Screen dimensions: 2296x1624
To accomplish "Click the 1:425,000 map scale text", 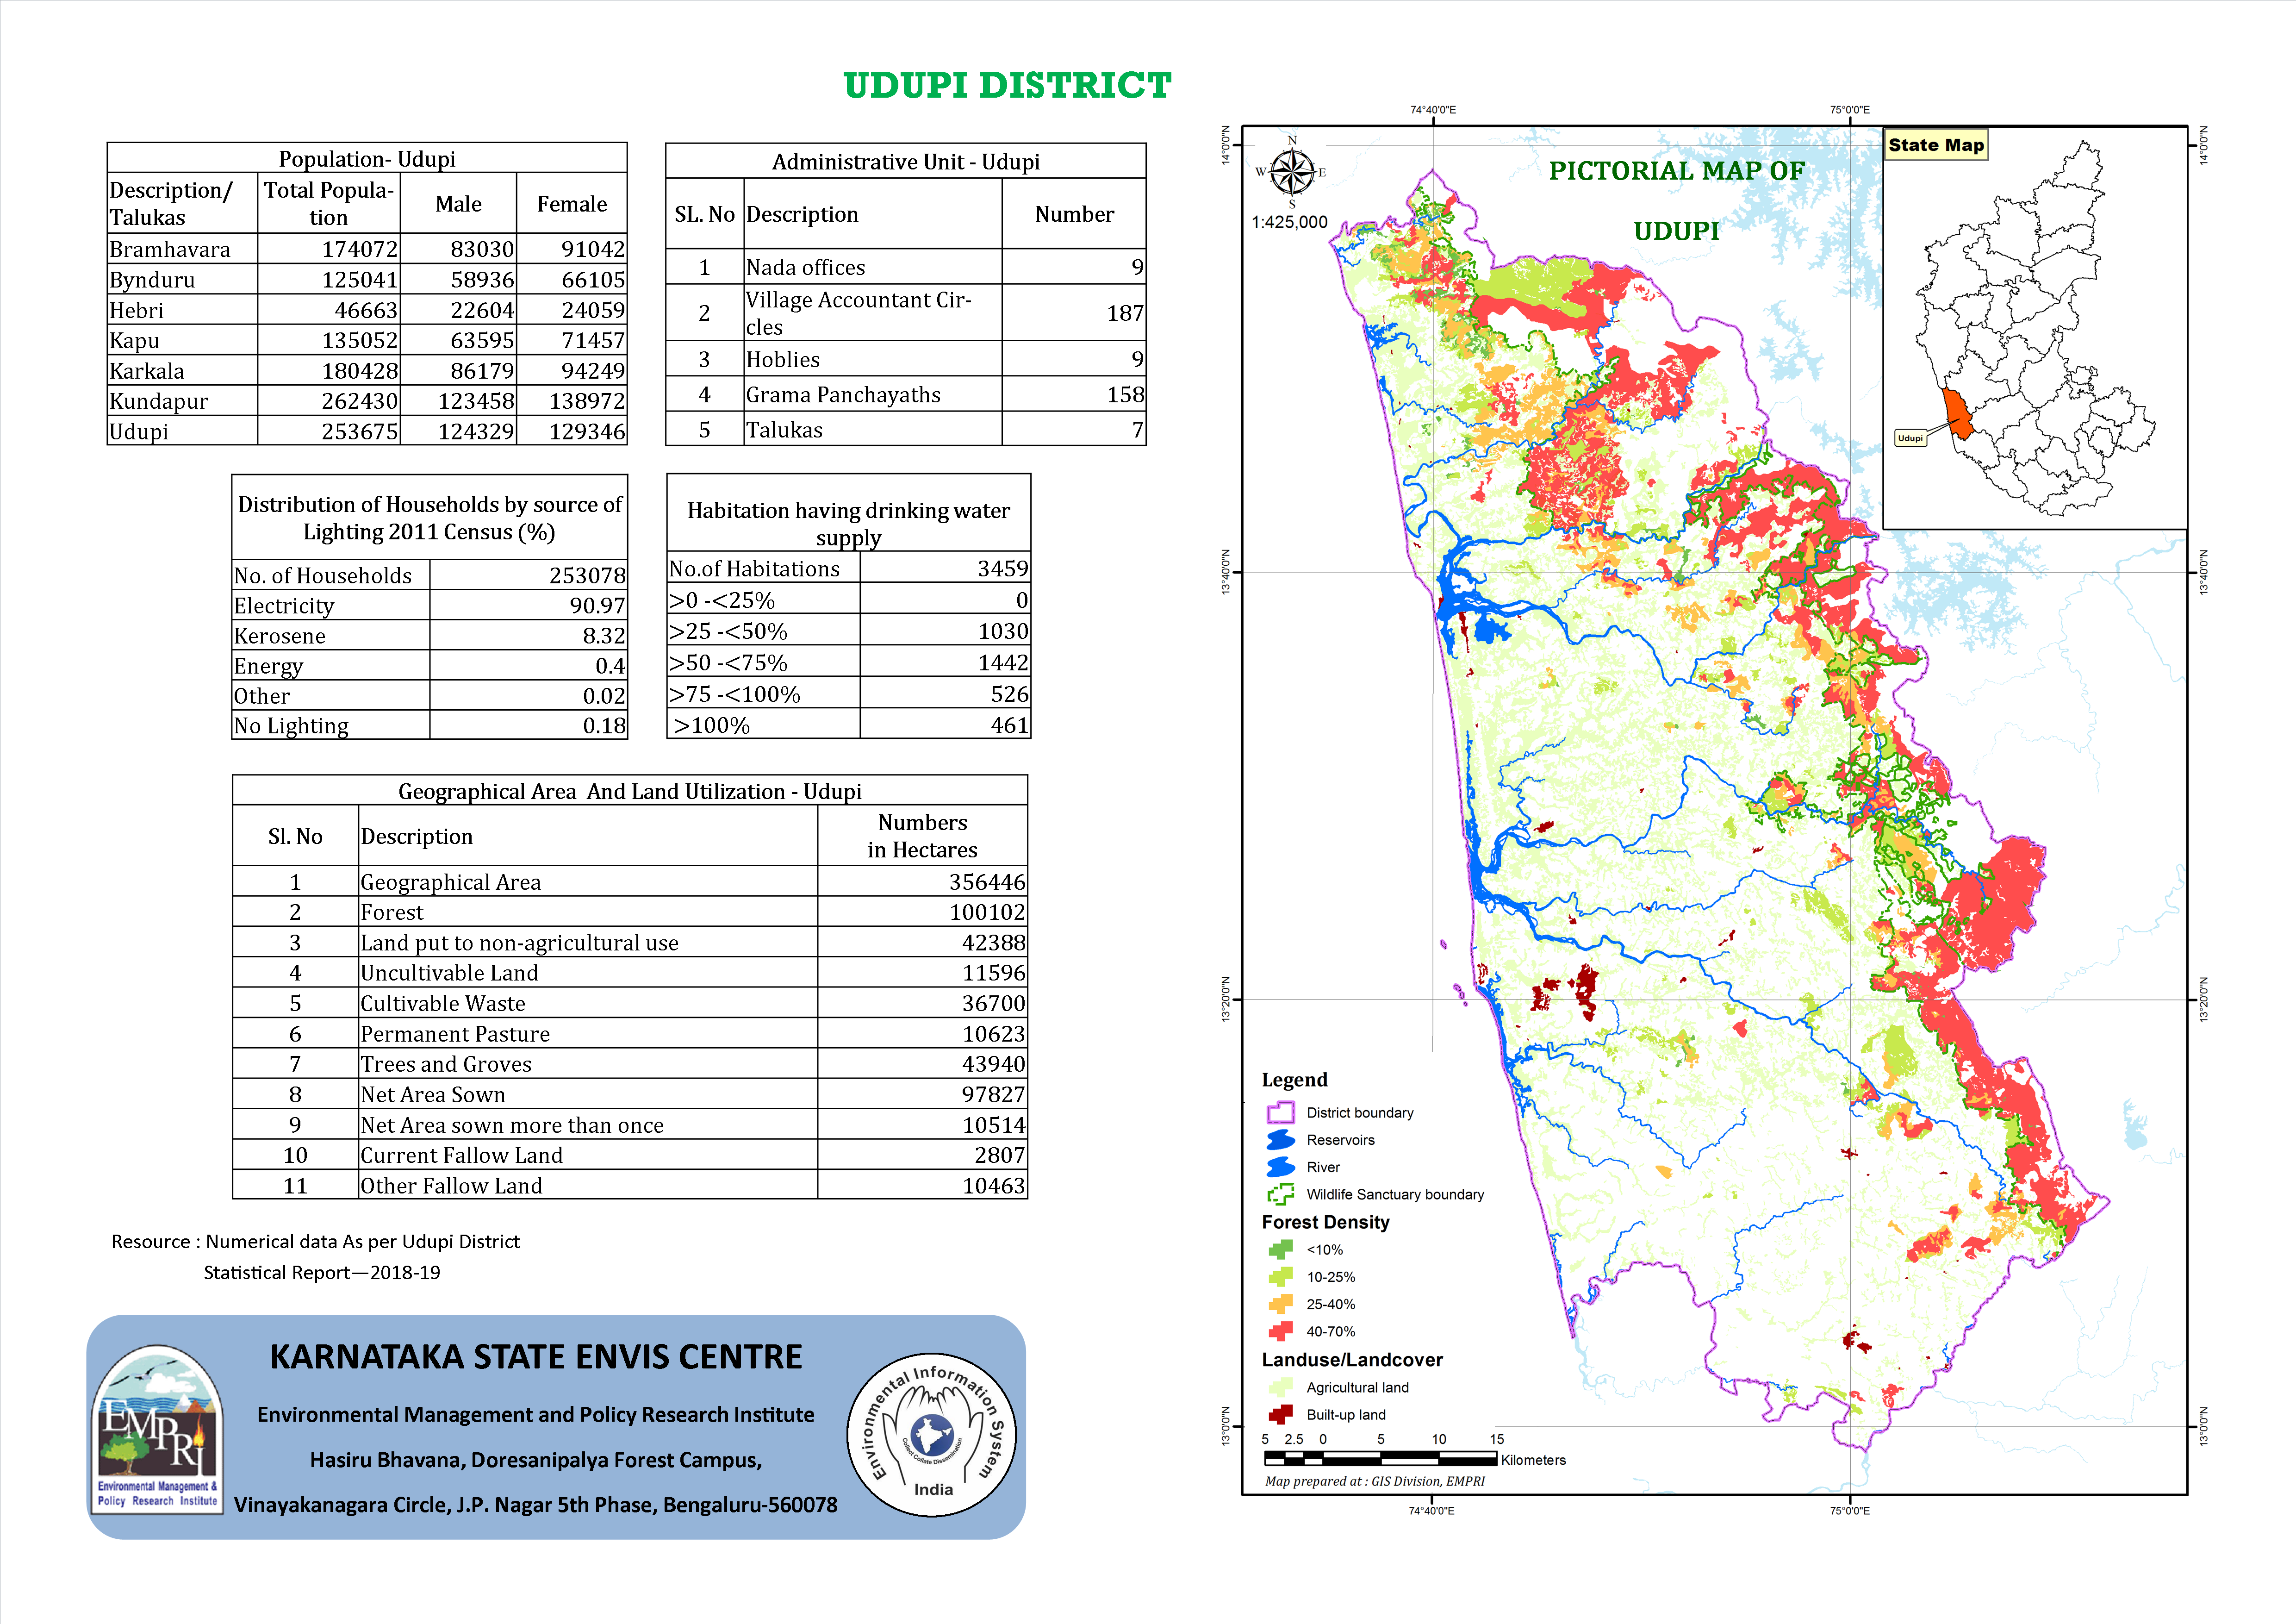I will 1289,222.
